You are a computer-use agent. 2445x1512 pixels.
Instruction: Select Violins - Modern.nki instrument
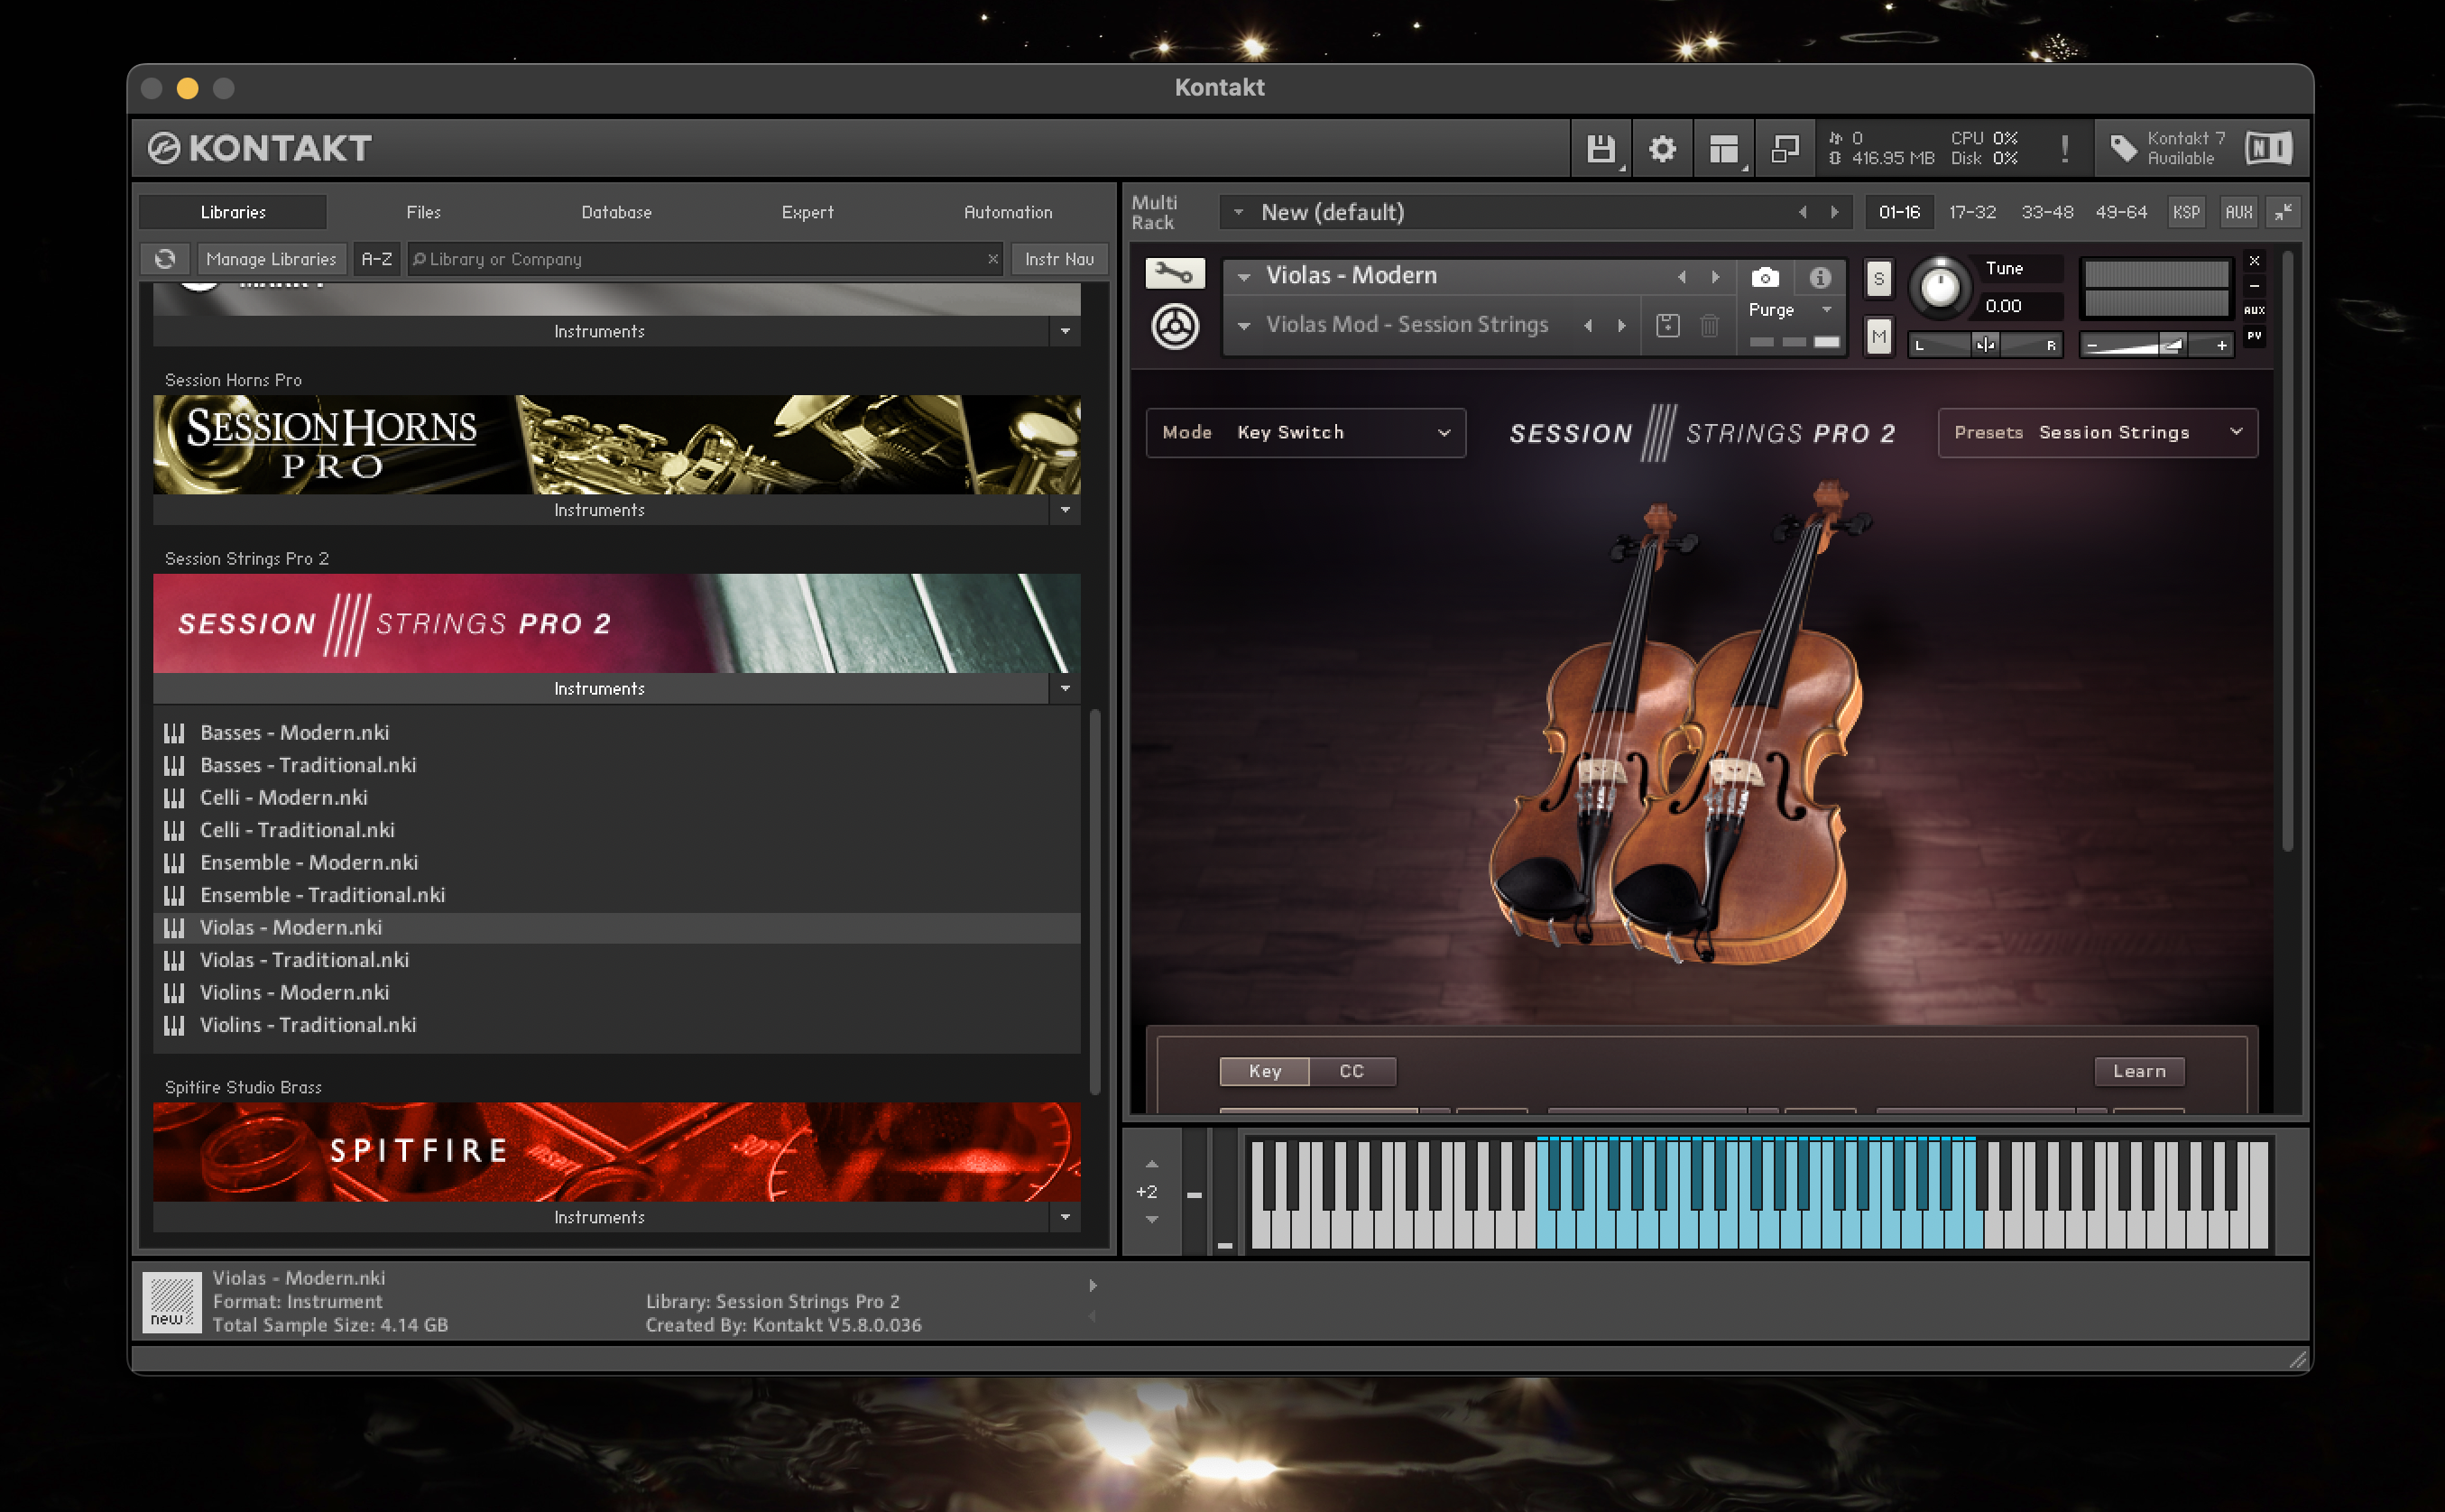(616, 992)
